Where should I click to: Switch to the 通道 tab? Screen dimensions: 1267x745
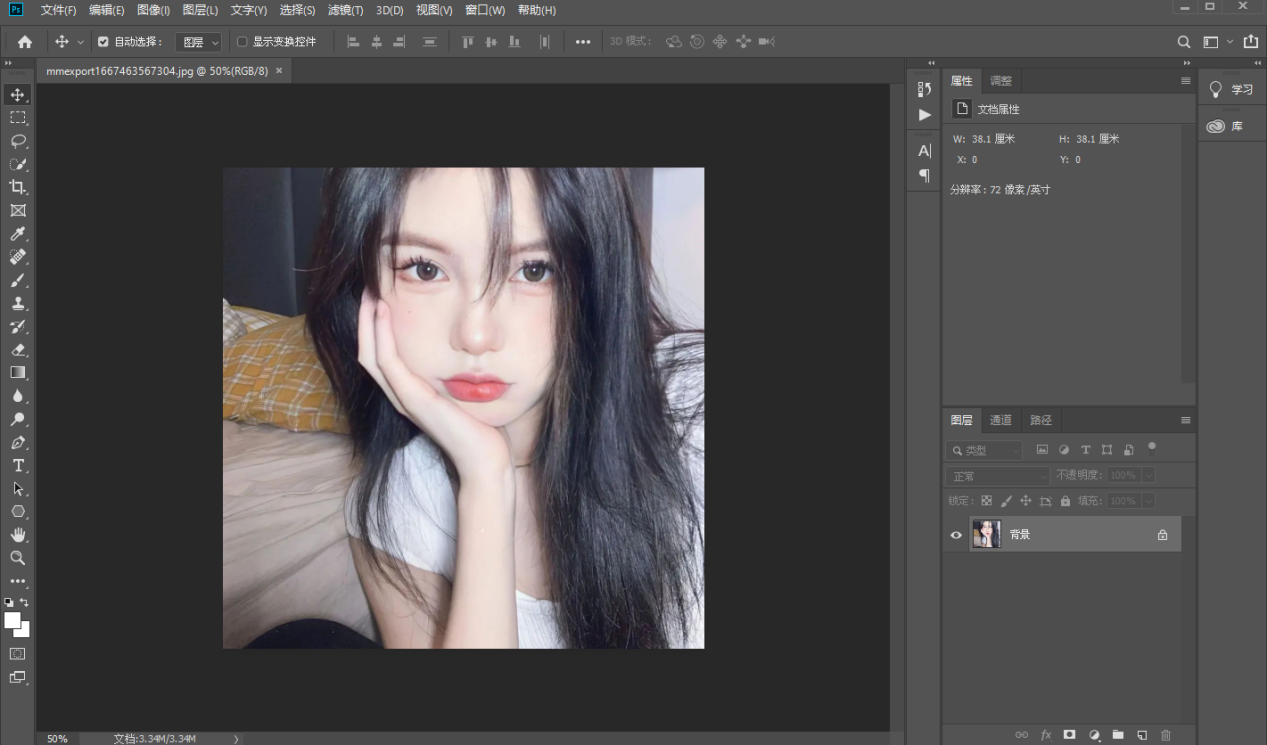1001,420
